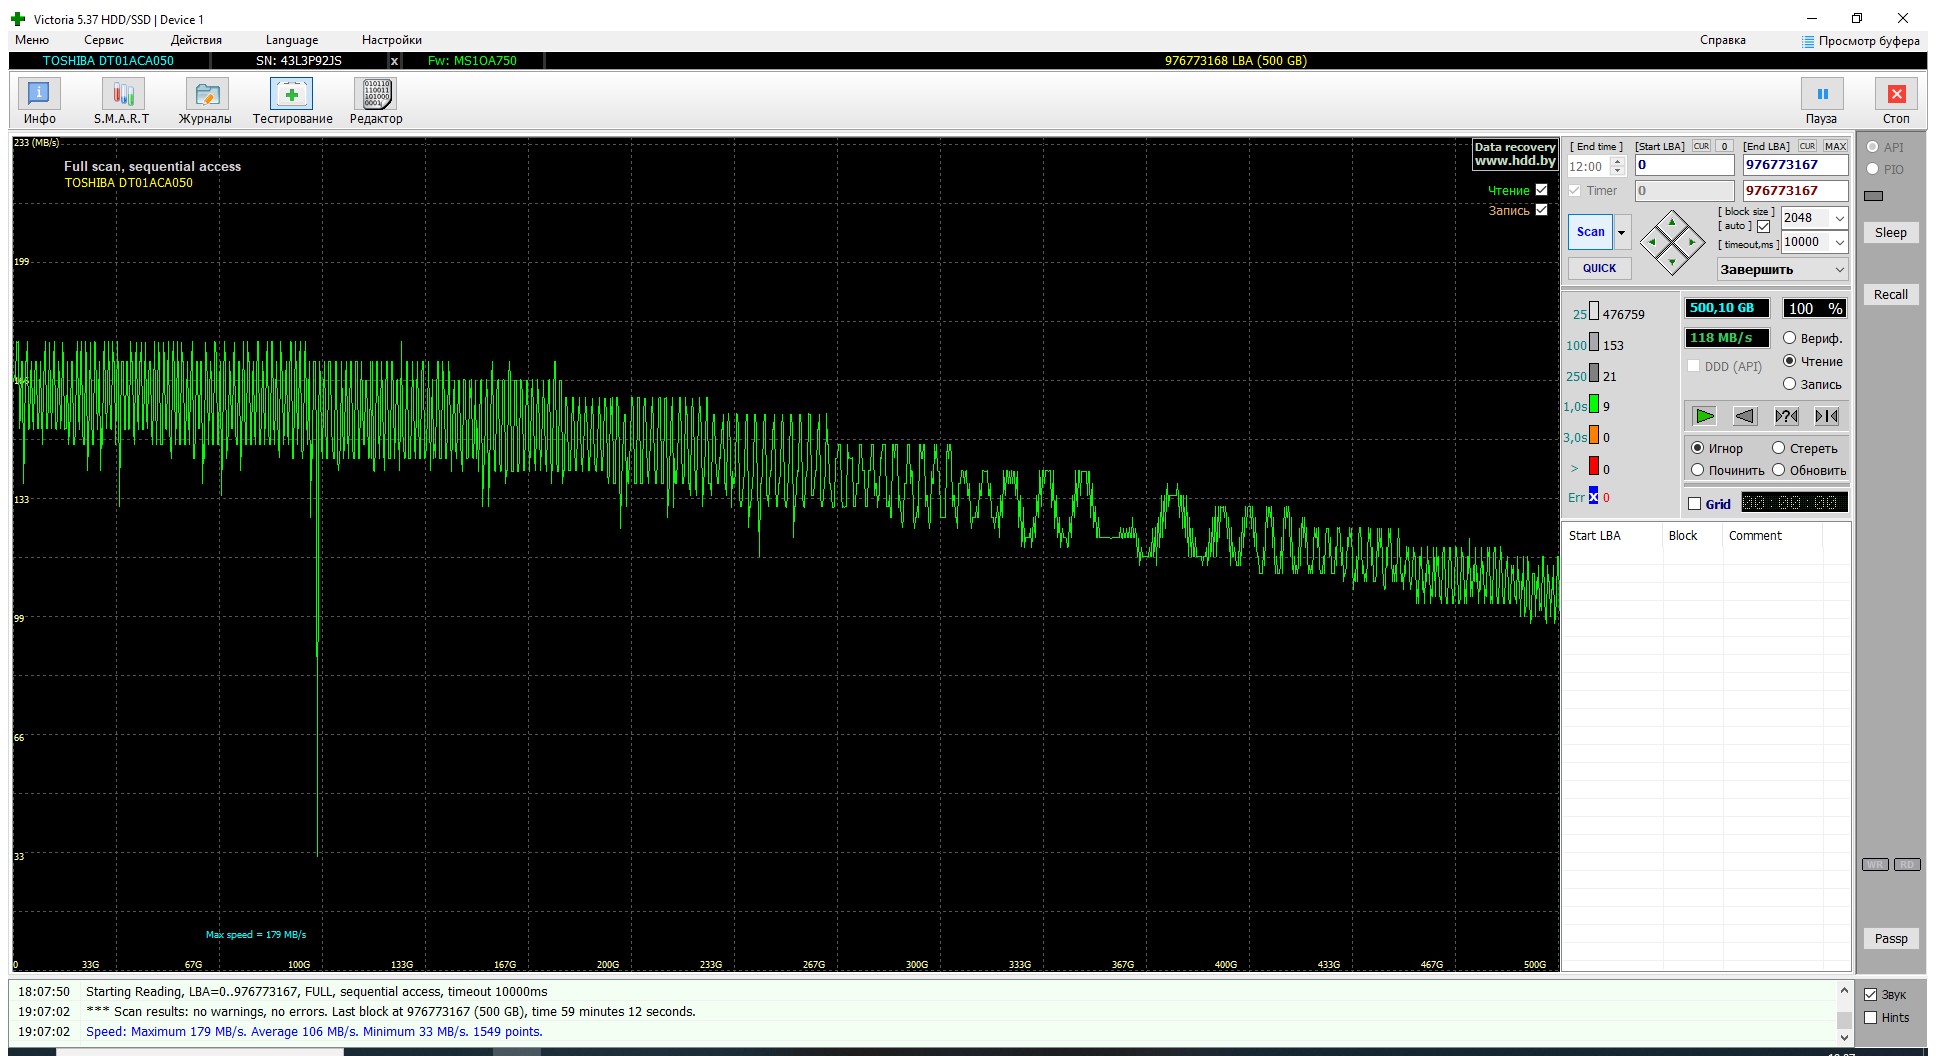This screenshot has height=1056, width=1936.
Task: Enable the Grid checkbox
Action: click(x=1694, y=504)
